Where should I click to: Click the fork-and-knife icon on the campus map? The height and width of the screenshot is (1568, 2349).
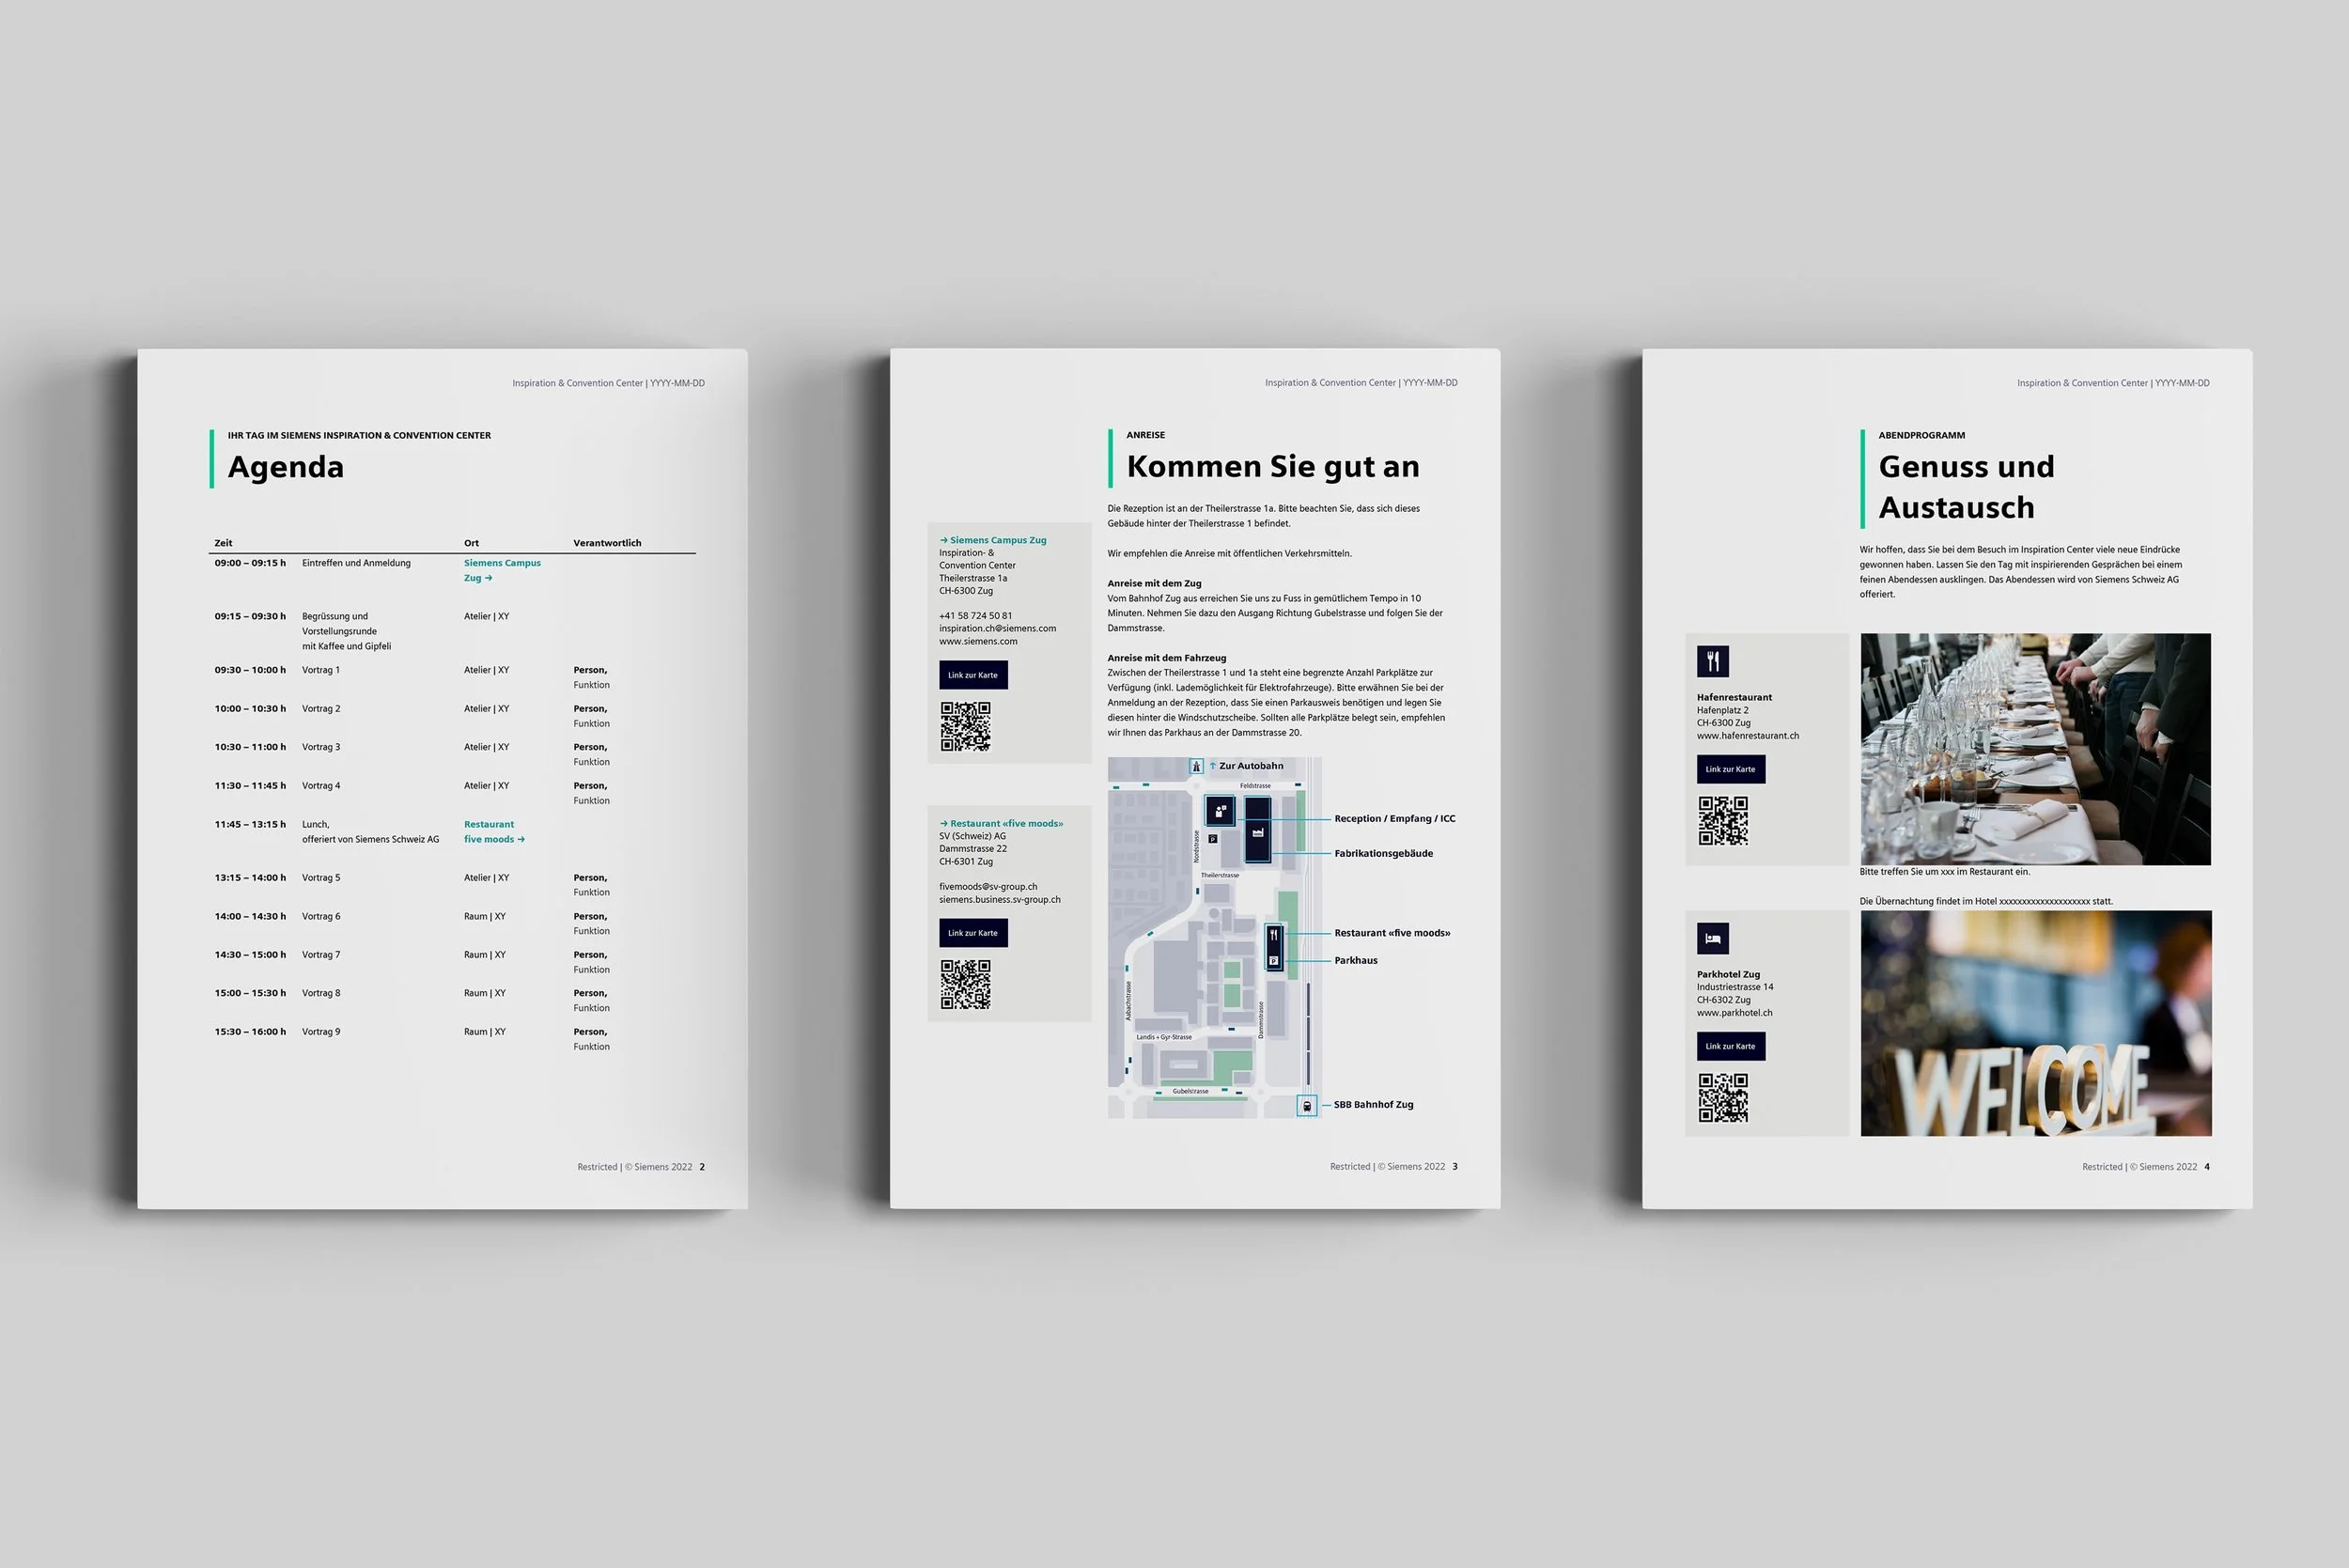click(x=1274, y=935)
